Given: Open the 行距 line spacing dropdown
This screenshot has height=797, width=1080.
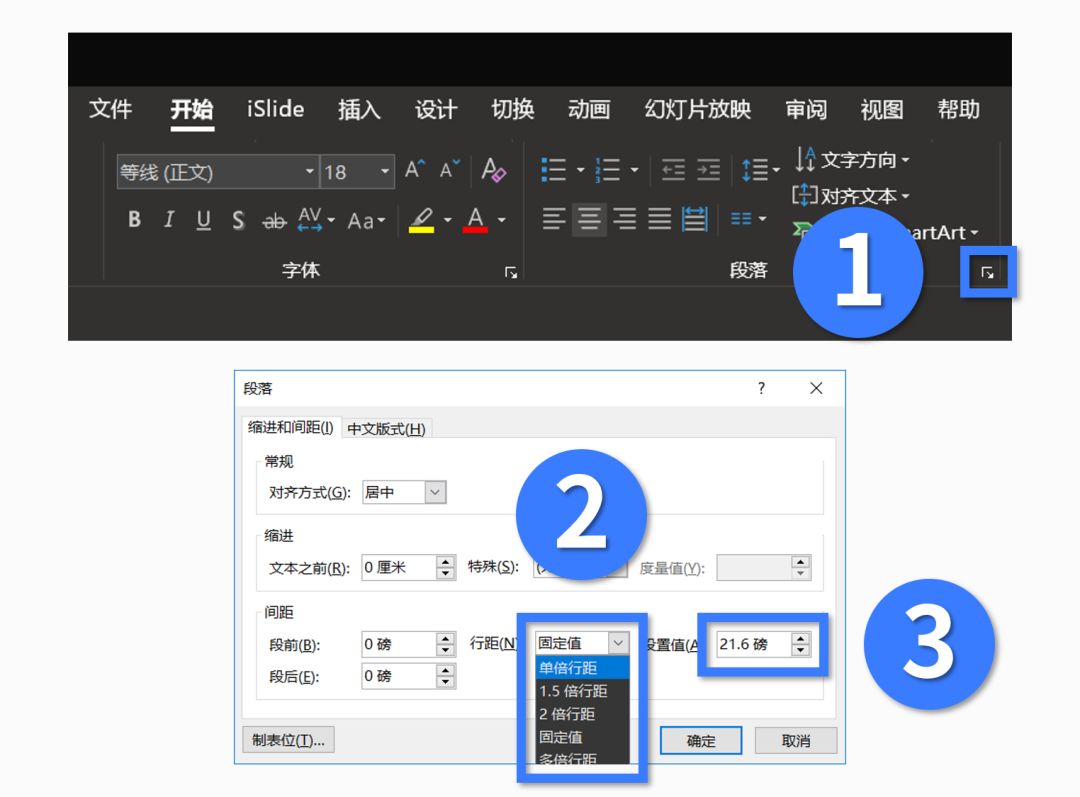Looking at the screenshot, I should tap(618, 643).
